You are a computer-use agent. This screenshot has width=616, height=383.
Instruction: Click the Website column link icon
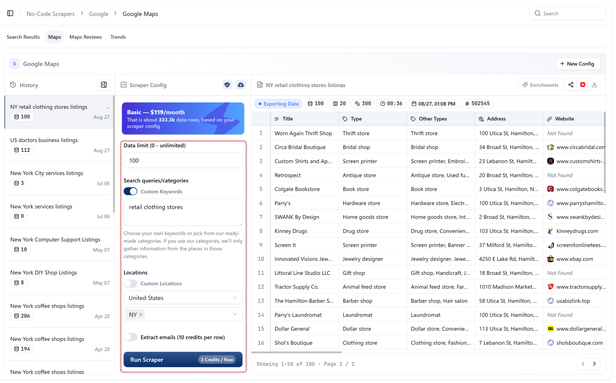549,119
